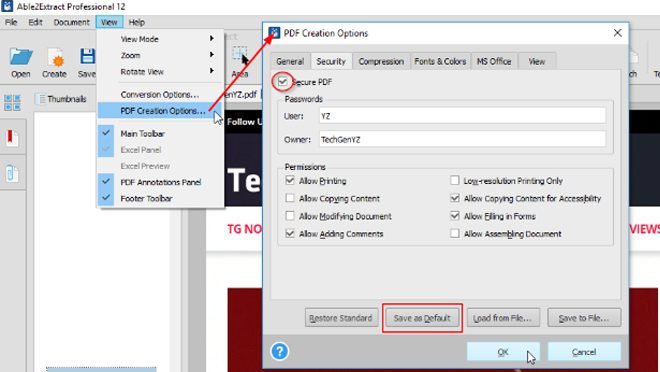The height and width of the screenshot is (372, 660).
Task: Click the Open folder toolbar icon
Action: point(21,56)
